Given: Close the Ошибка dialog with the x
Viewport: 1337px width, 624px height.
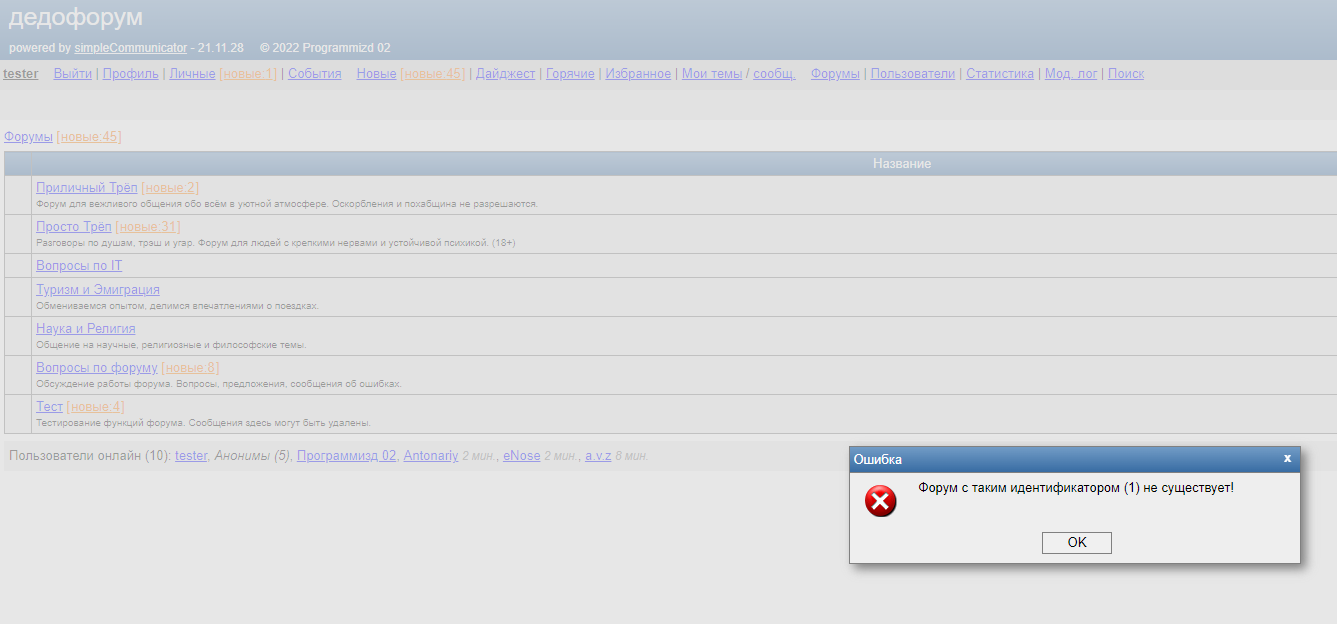Looking at the screenshot, I should tap(1287, 458).
